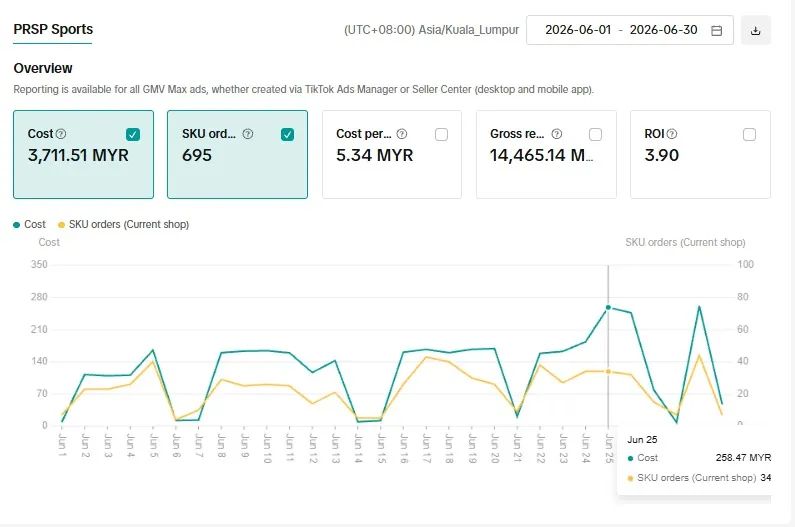Click the SKU orders help icon
This screenshot has height=527, width=795.
click(x=247, y=134)
